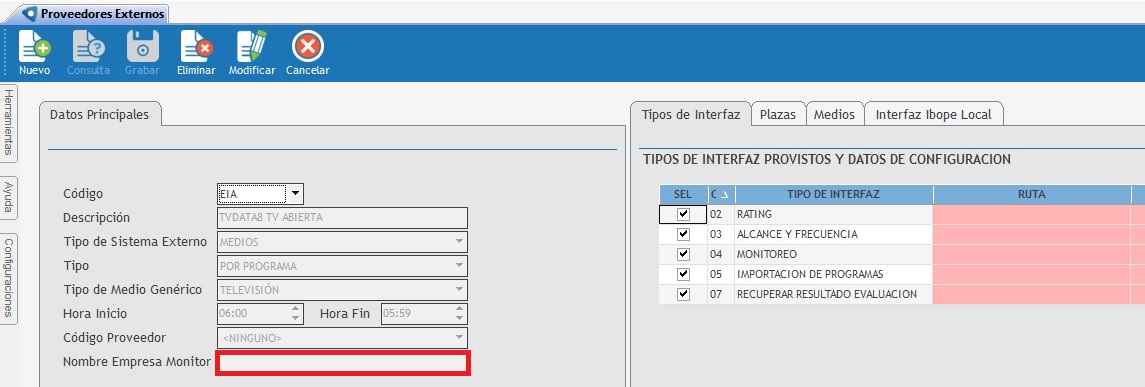Open the Código dropdown arrow
Viewport: 1145px width, 387px height.
pos(295,194)
